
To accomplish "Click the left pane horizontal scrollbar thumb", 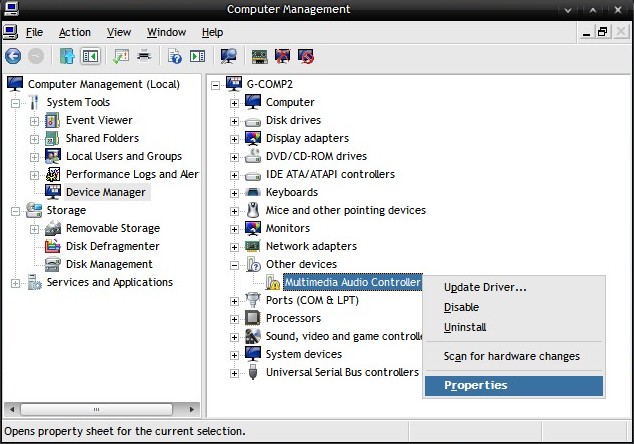I will coord(97,409).
